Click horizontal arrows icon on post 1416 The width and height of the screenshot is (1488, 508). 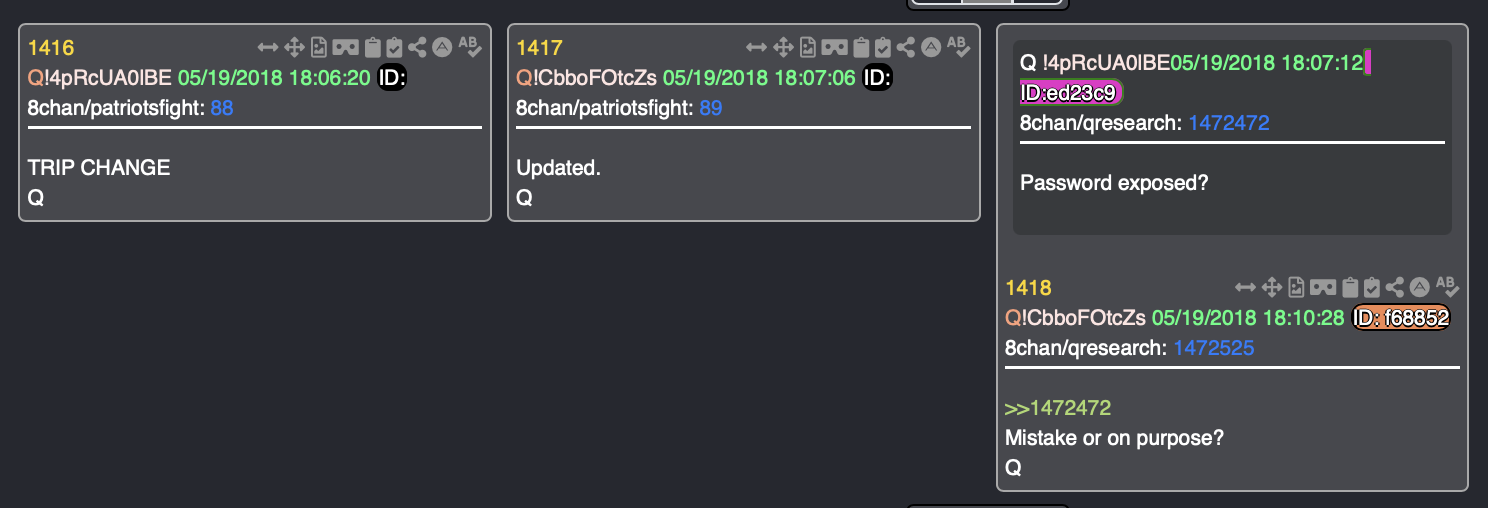tap(268, 47)
